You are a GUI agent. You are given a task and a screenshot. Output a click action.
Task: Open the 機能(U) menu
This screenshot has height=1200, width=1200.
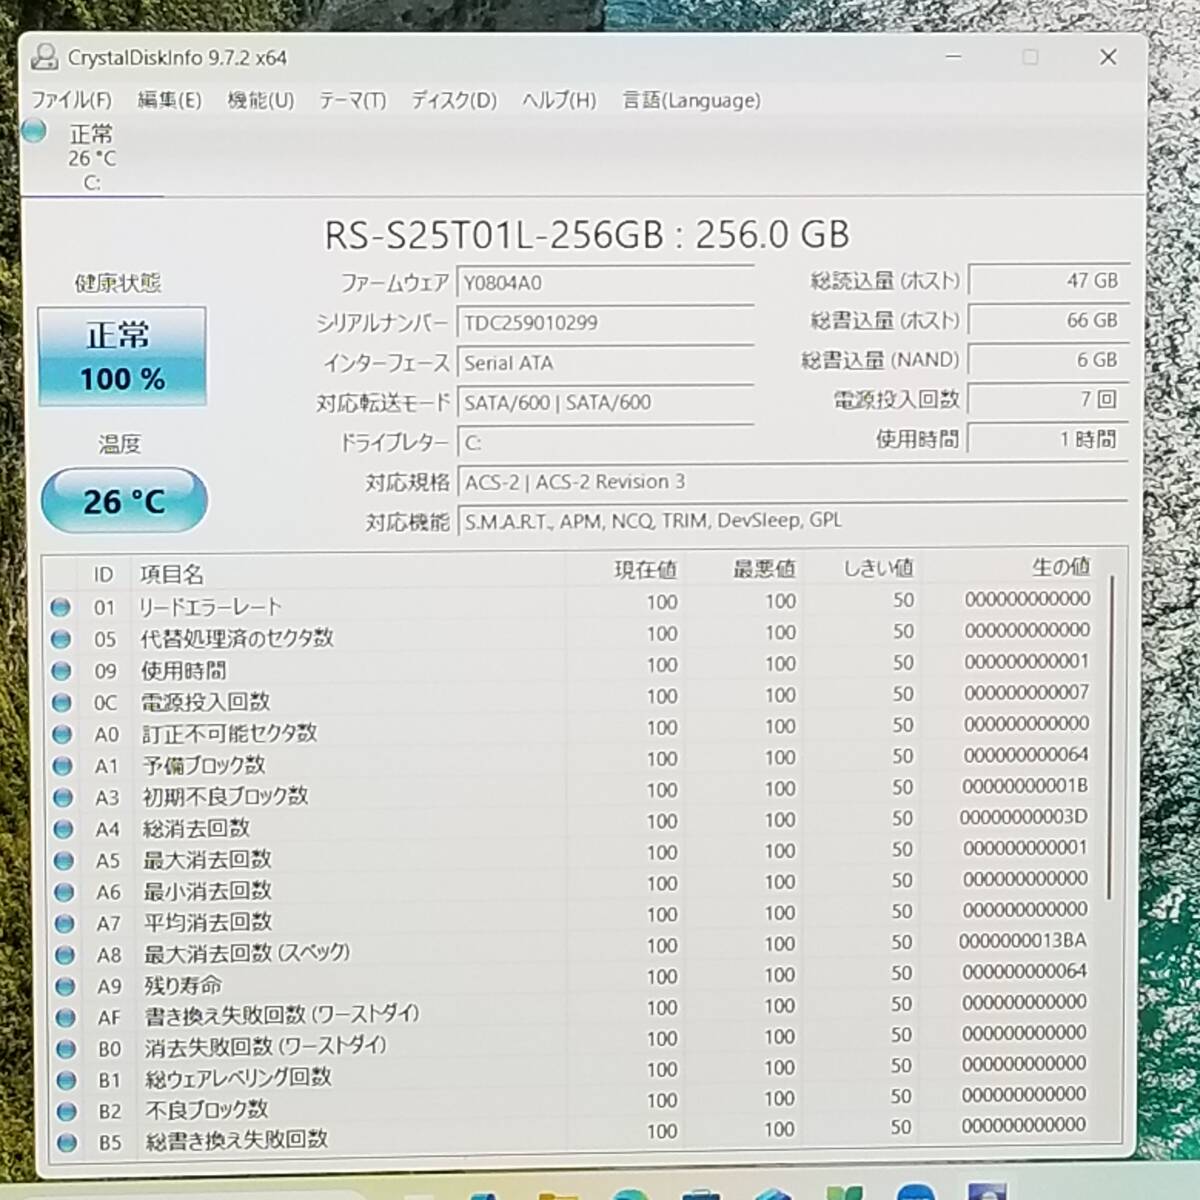coord(260,100)
